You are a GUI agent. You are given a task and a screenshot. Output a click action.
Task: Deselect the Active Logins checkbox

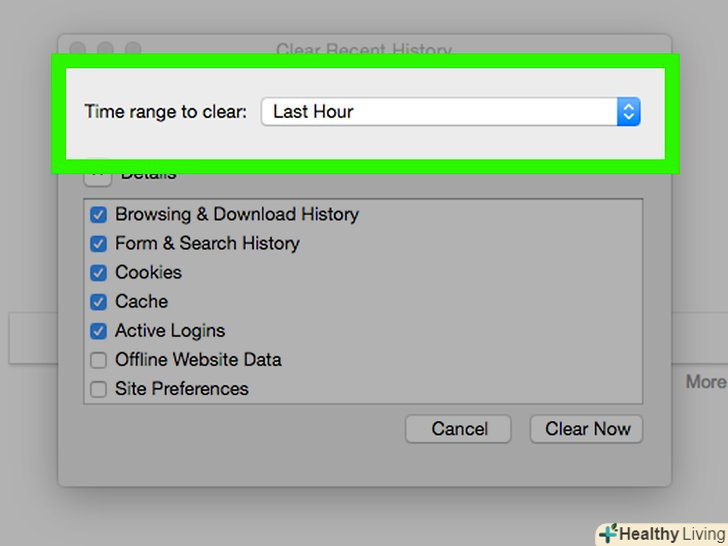(98, 330)
